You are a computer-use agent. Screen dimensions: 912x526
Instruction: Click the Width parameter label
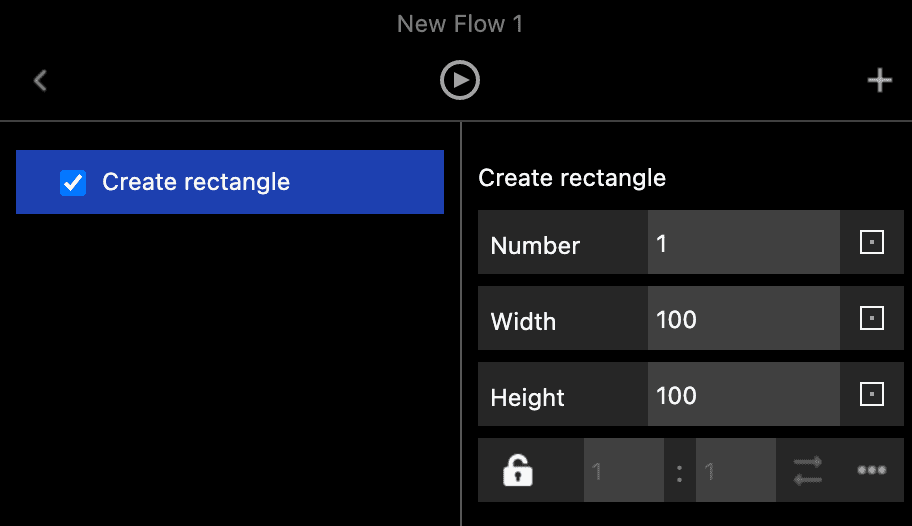coord(523,321)
